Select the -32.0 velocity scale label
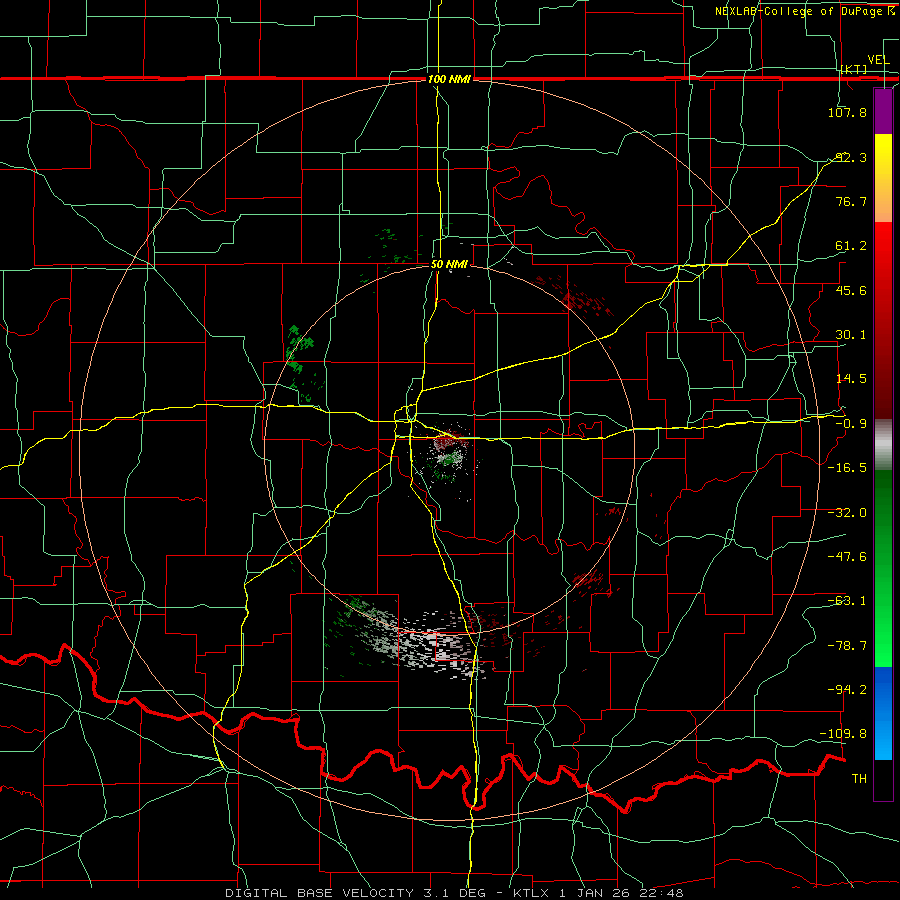 847,513
